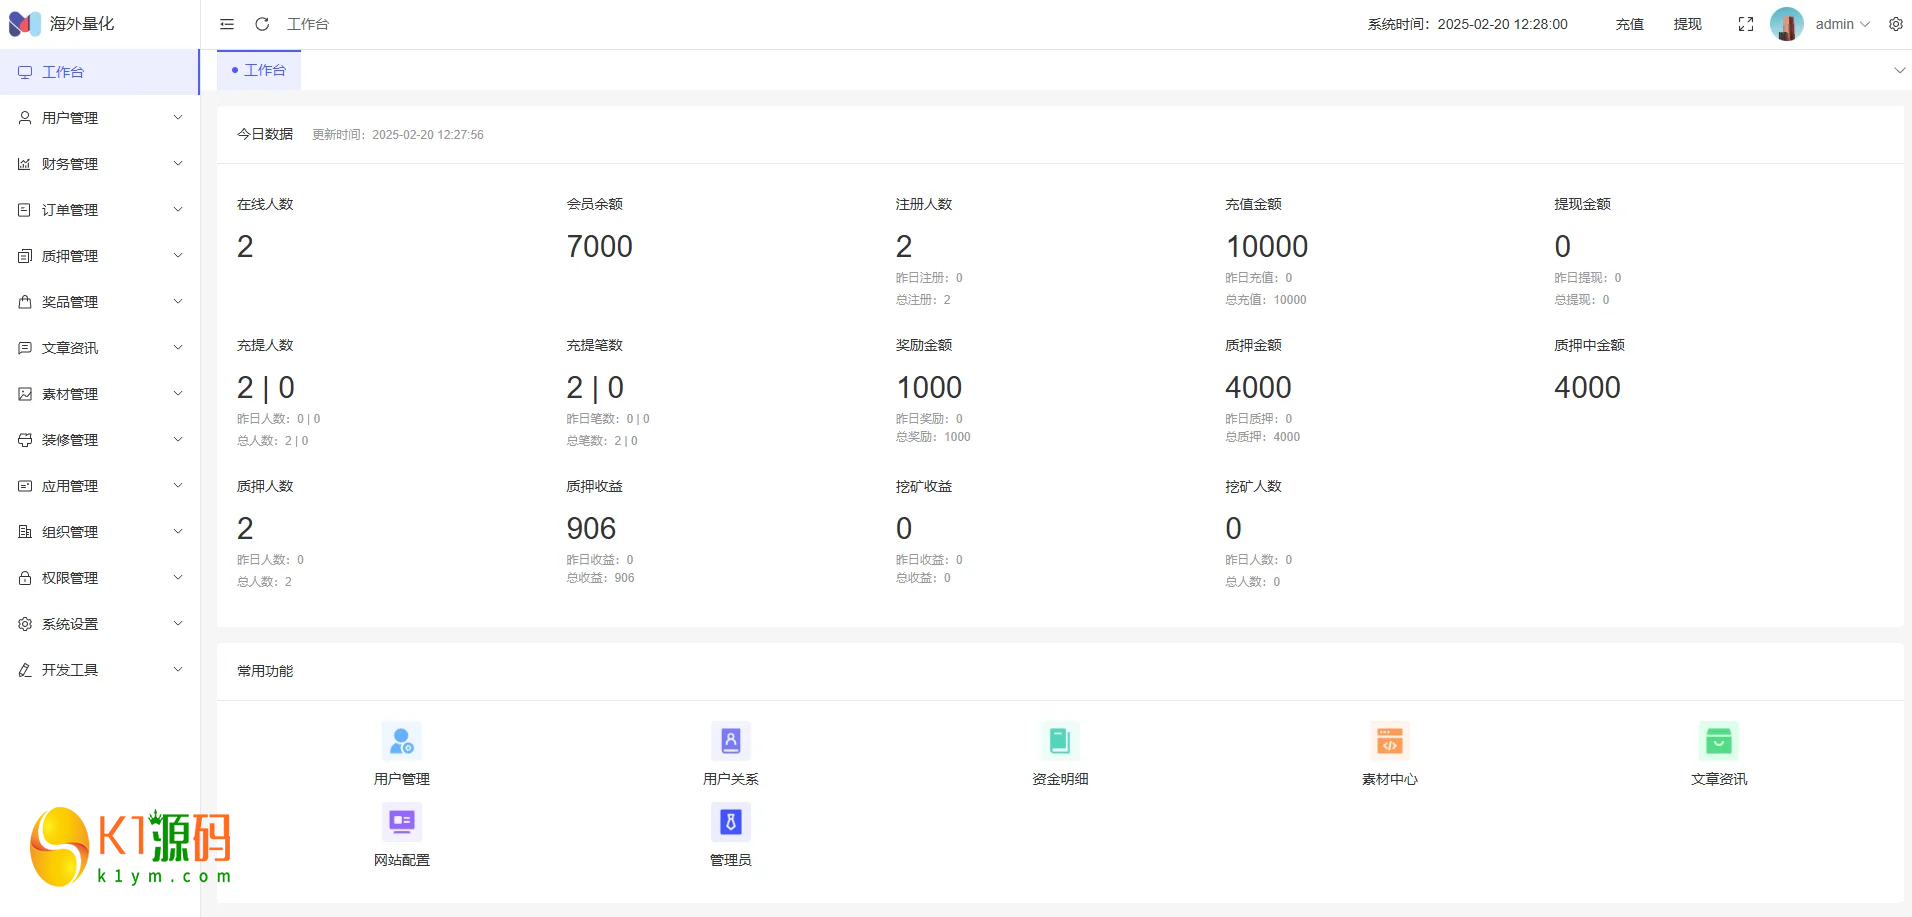Click the 质押管理 icon in sidebar
Screen dimensions: 1912x917
point(25,256)
